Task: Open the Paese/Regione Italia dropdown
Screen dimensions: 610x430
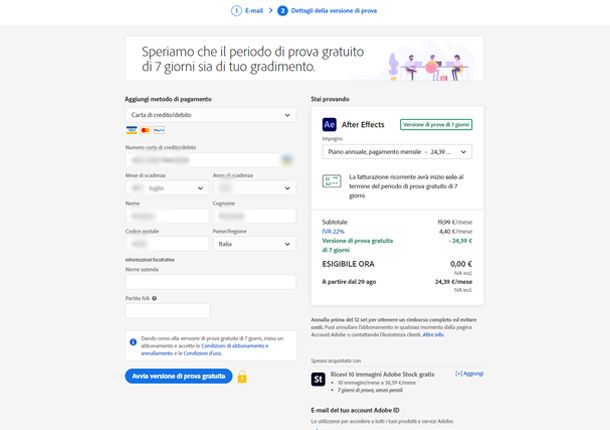Action: pos(254,244)
